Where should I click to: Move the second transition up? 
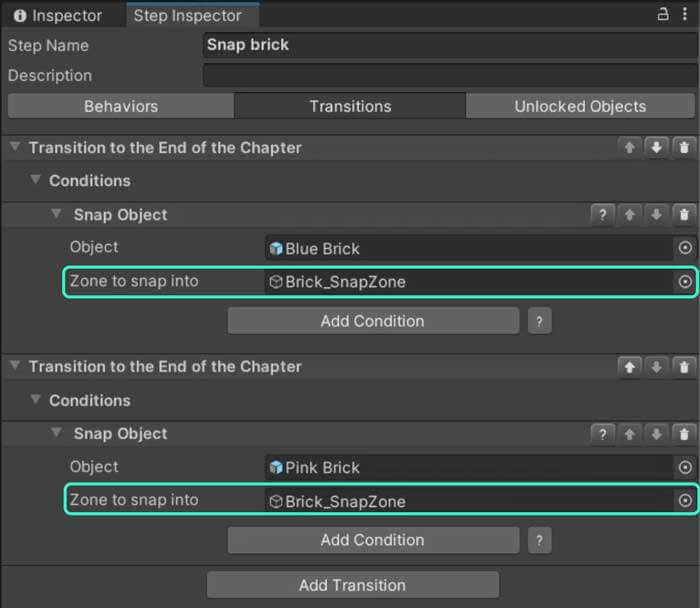629,367
